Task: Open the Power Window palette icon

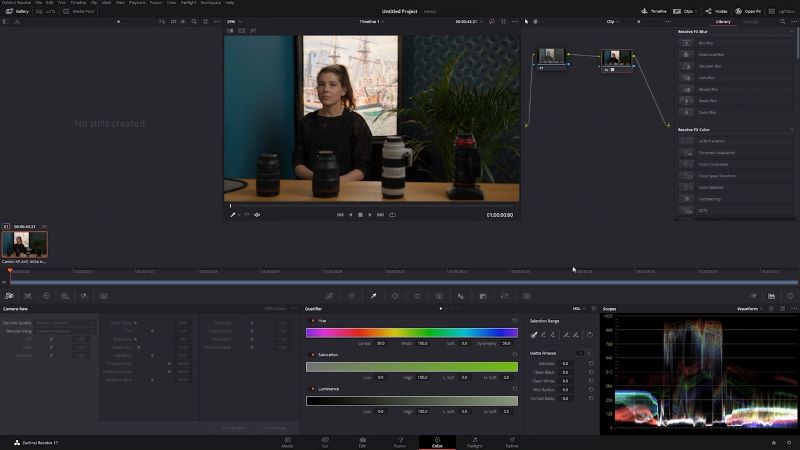Action: pyautogui.click(x=395, y=296)
